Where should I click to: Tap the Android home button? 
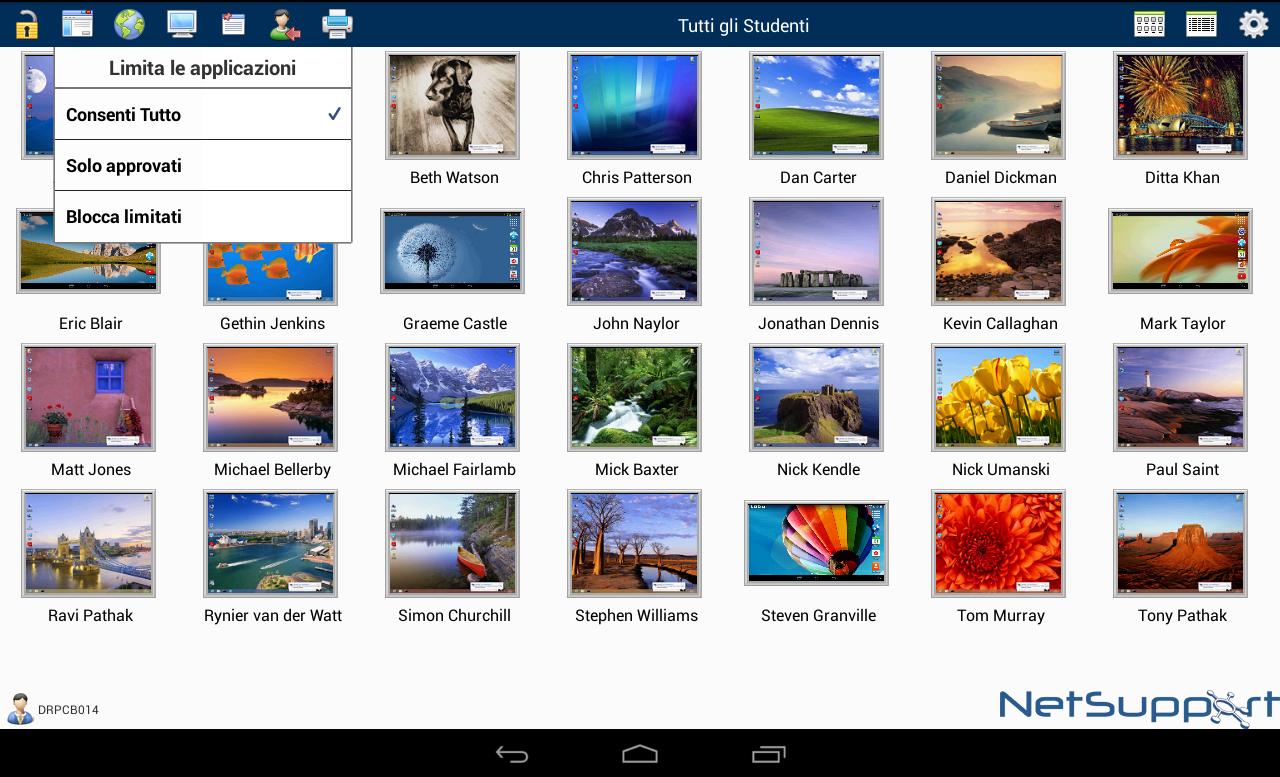click(640, 754)
